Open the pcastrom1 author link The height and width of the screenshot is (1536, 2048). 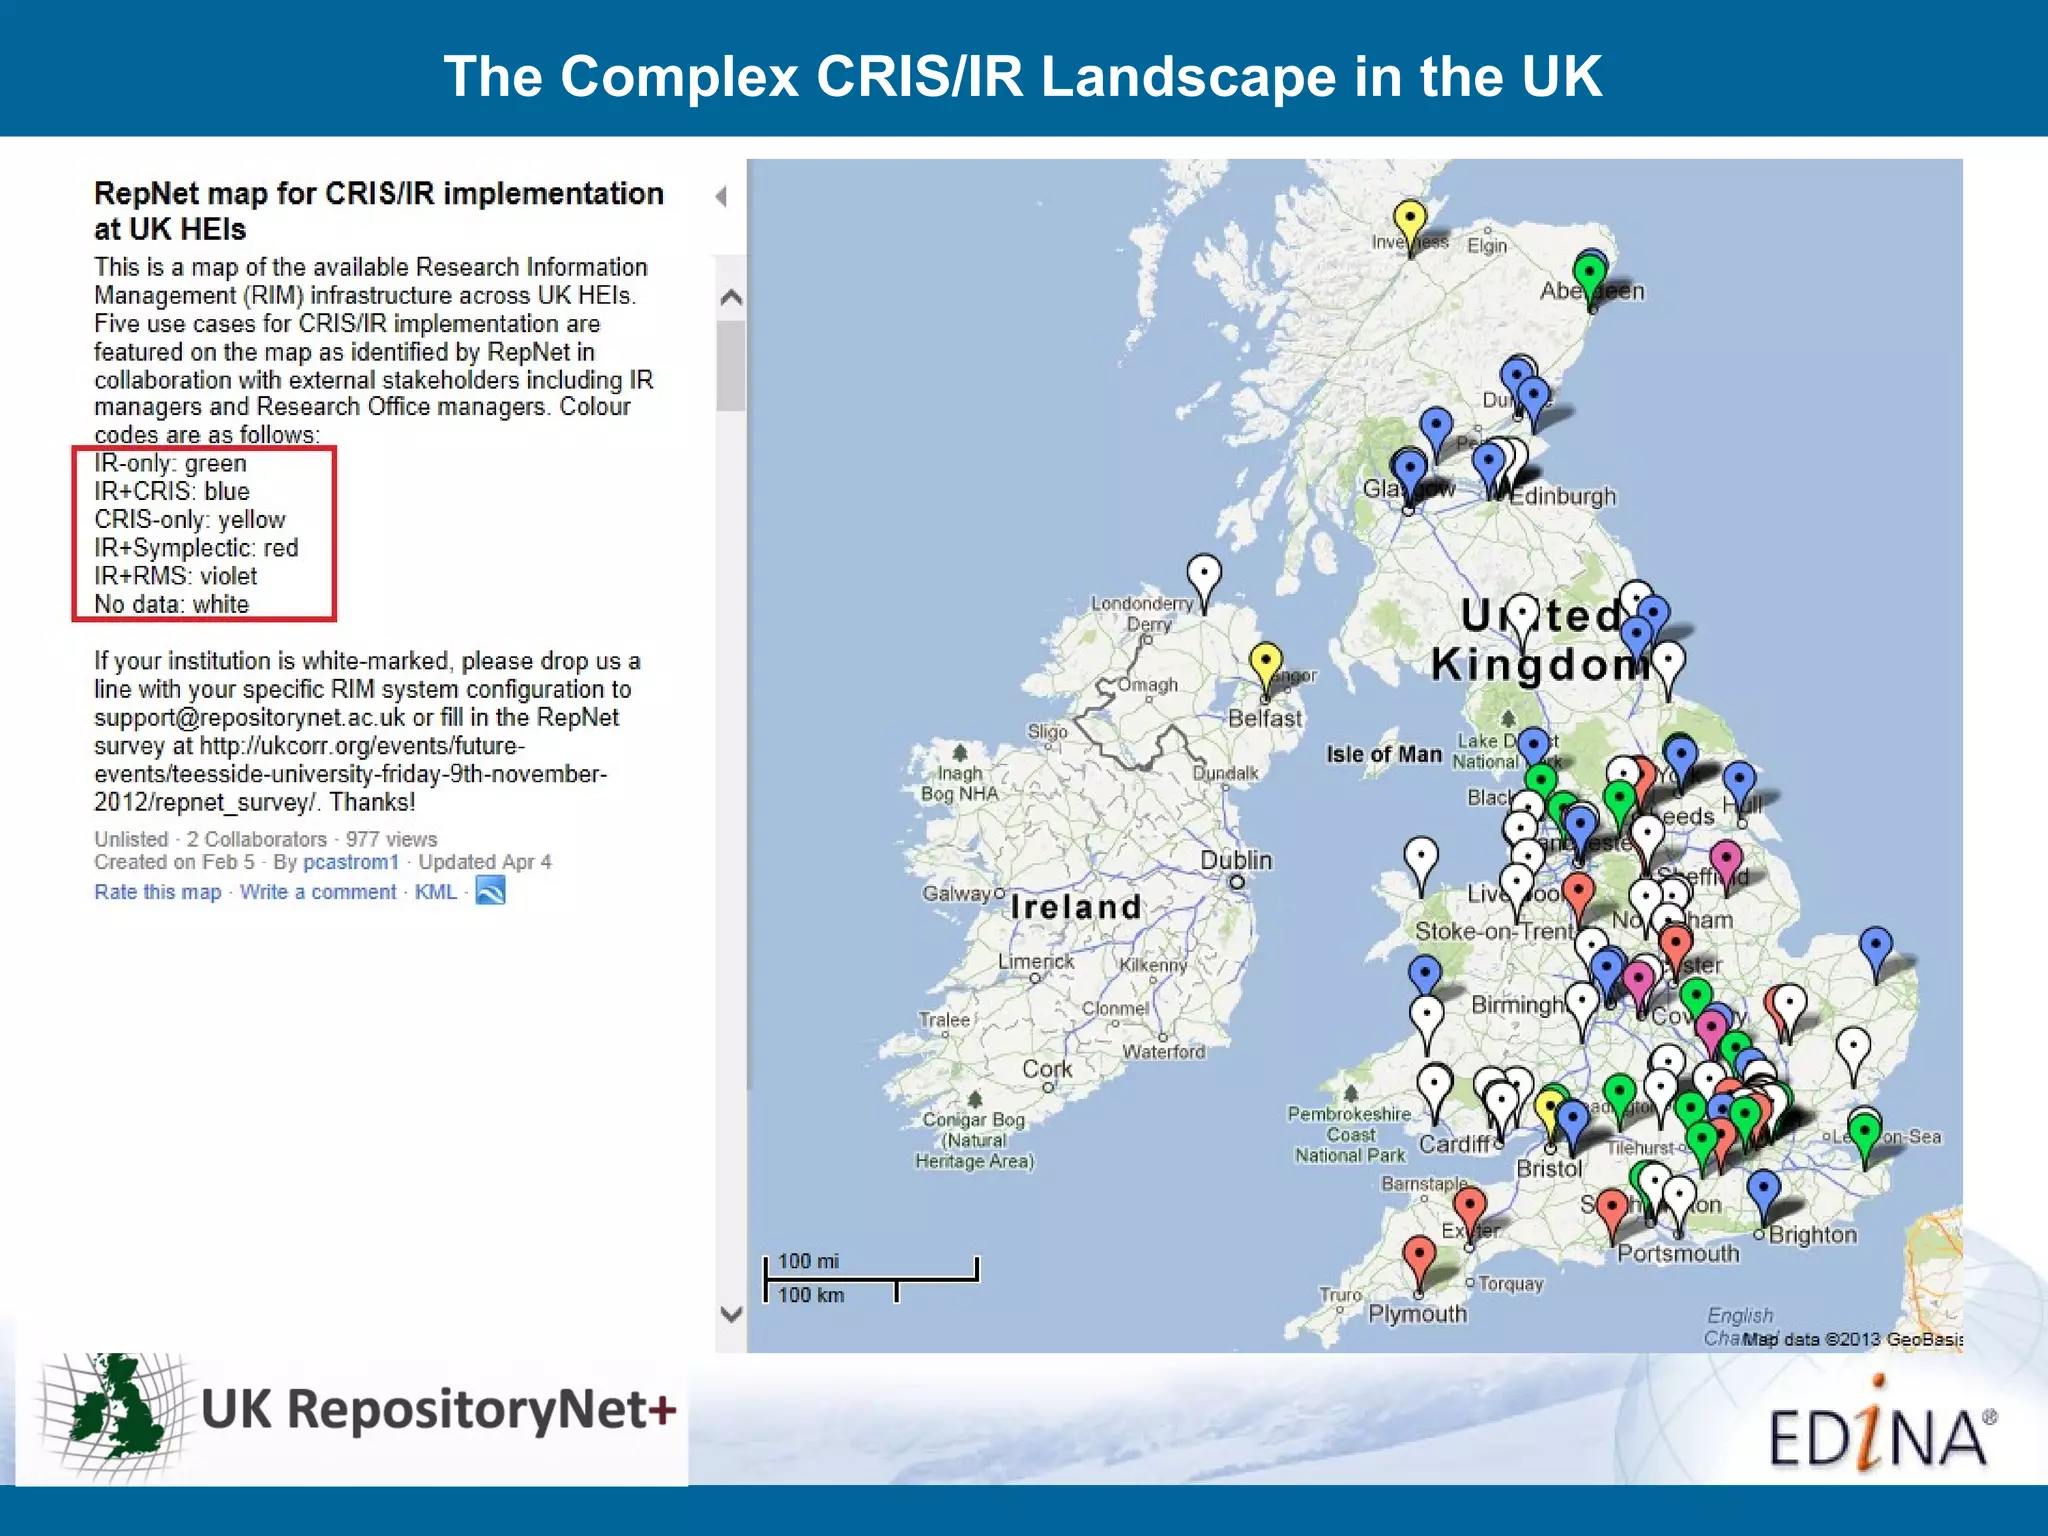click(351, 862)
